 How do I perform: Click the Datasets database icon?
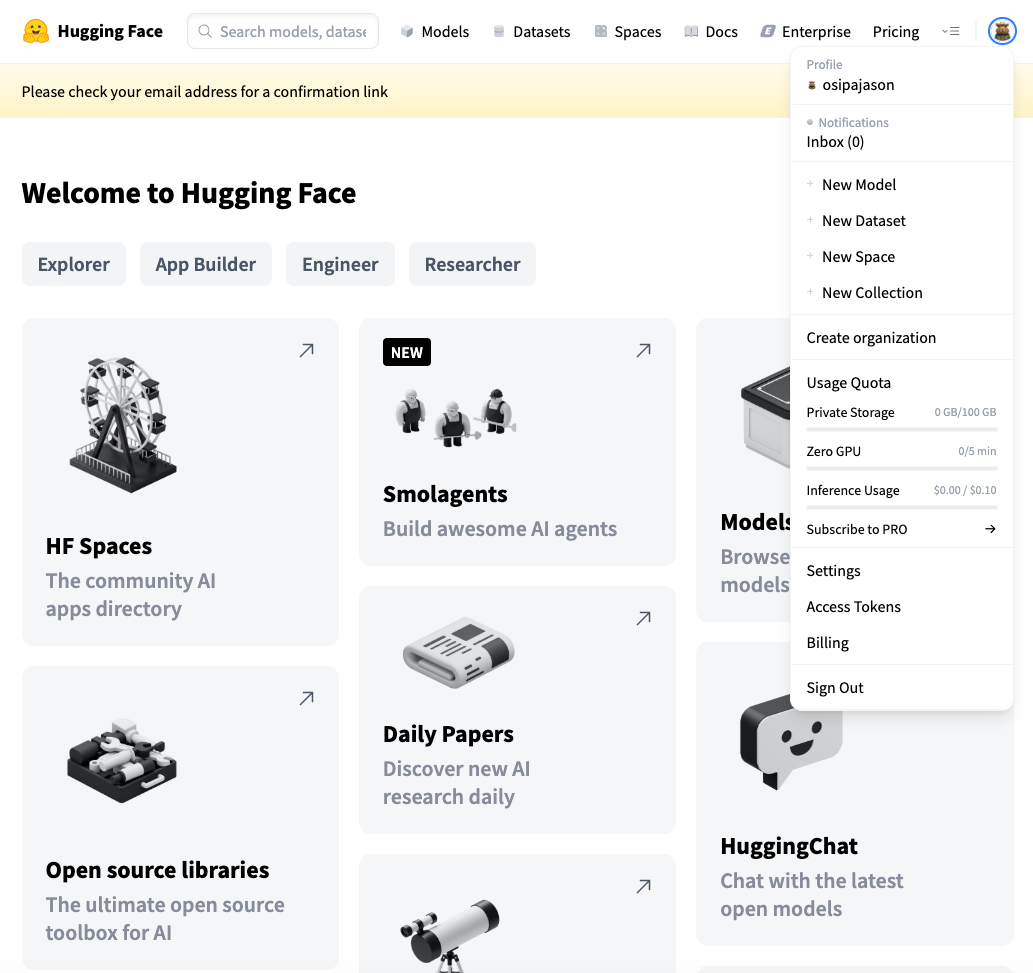coord(499,31)
